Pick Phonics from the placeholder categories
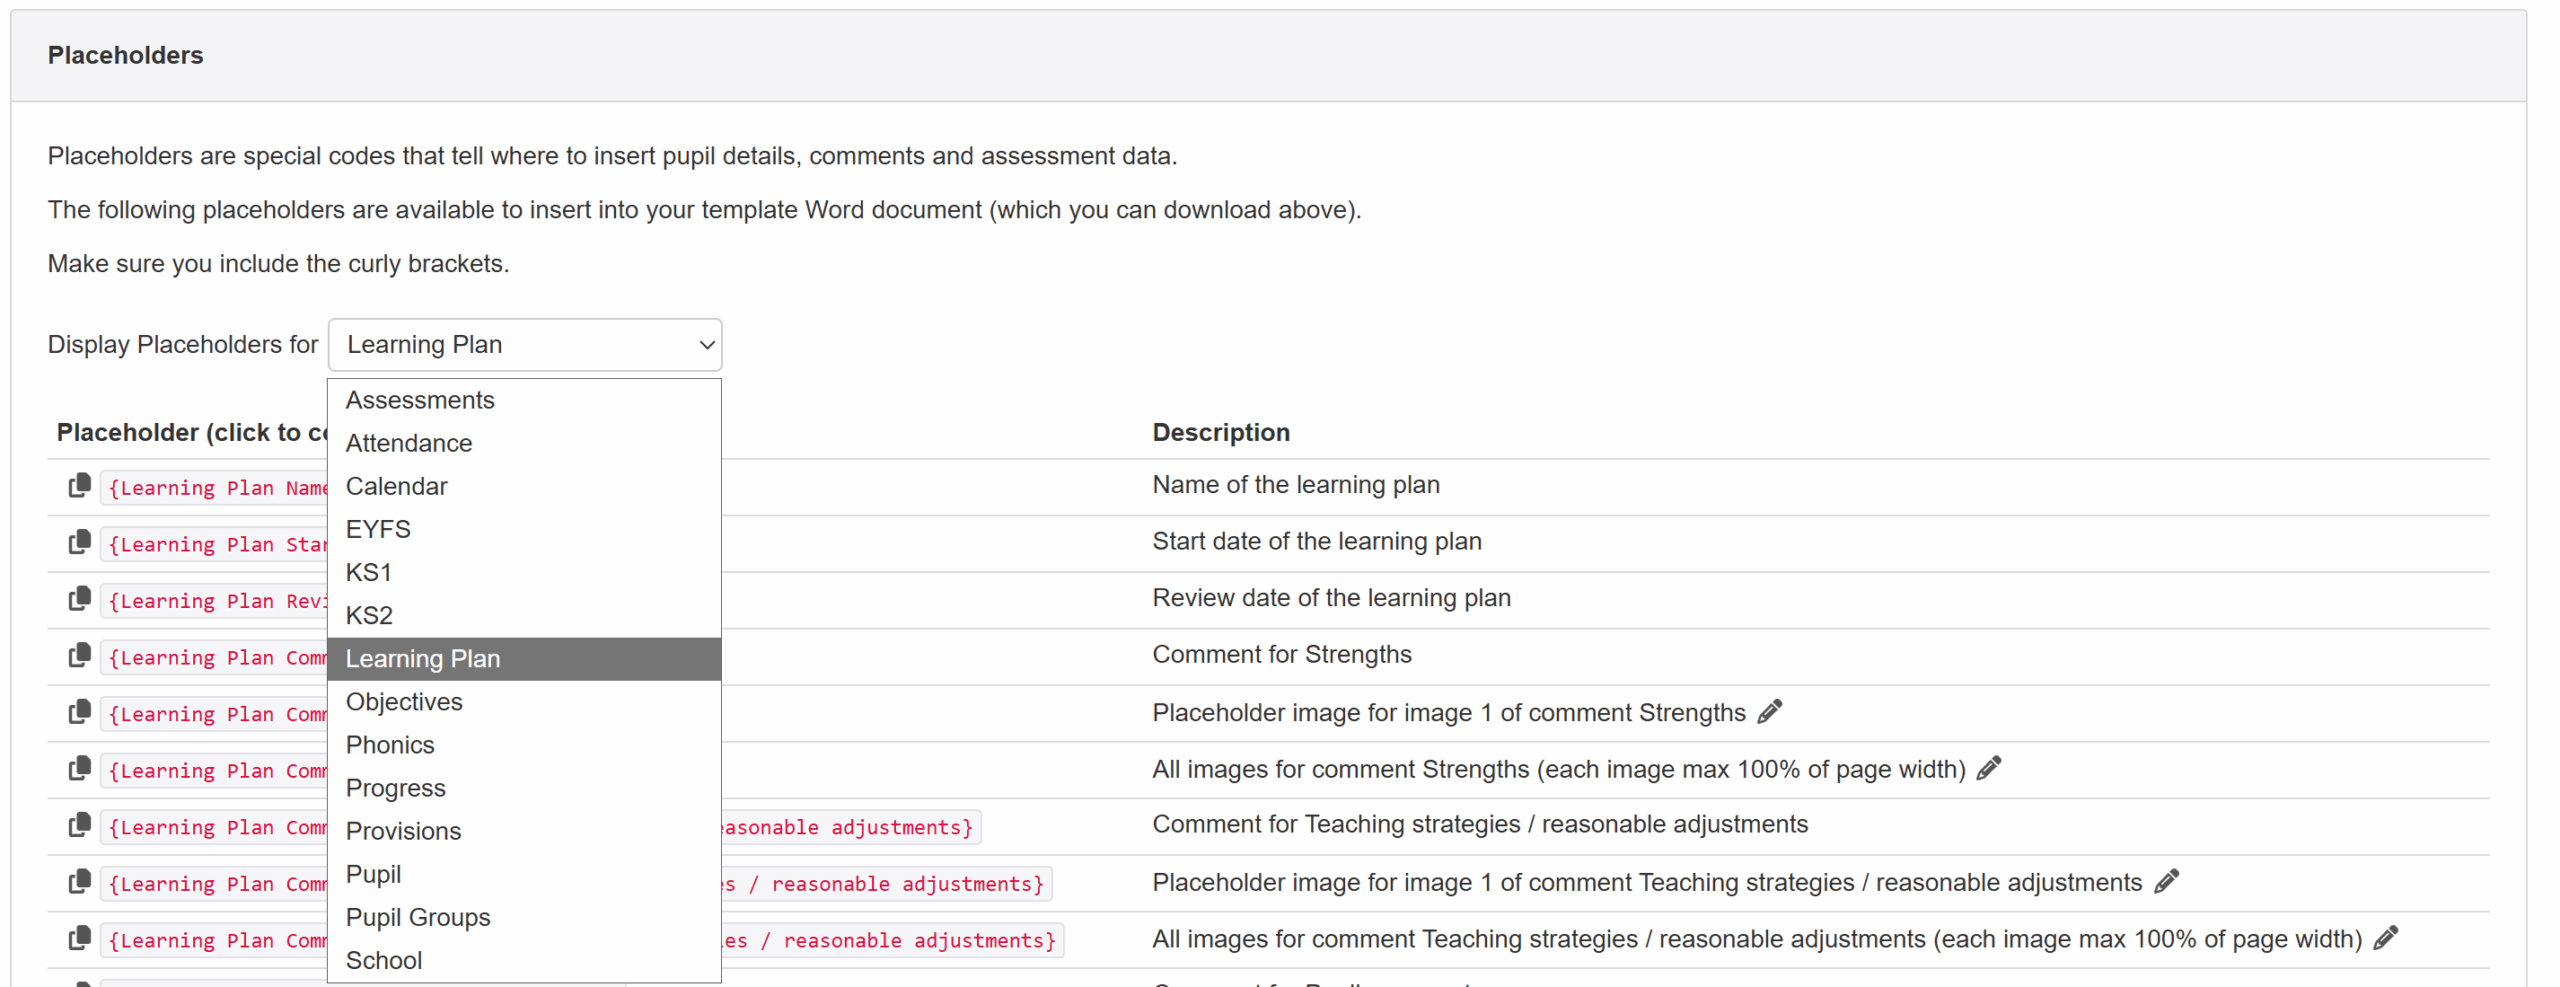Screen dimensions: 2560x987 tap(390, 745)
